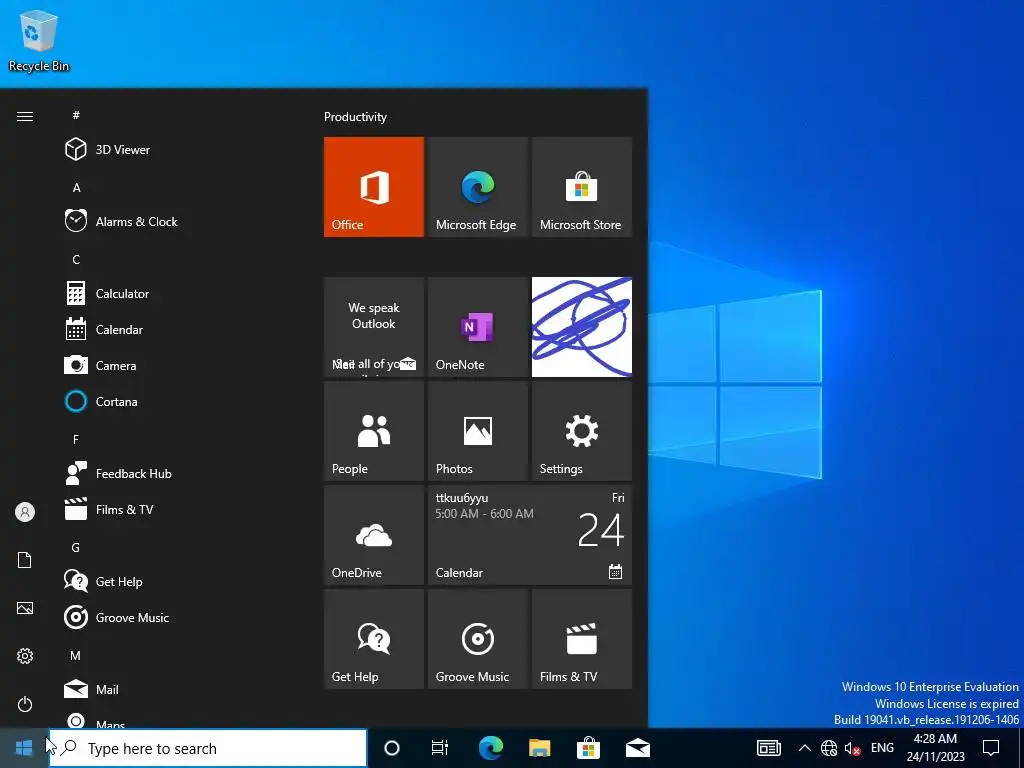This screenshot has height=768, width=1024.
Task: Select the G letter header in the app list
Action: [x=76, y=547]
